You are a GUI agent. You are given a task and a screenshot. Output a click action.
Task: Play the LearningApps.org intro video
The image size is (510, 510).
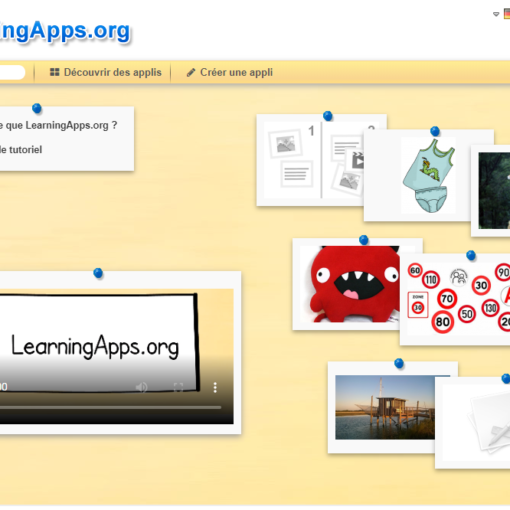point(116,356)
